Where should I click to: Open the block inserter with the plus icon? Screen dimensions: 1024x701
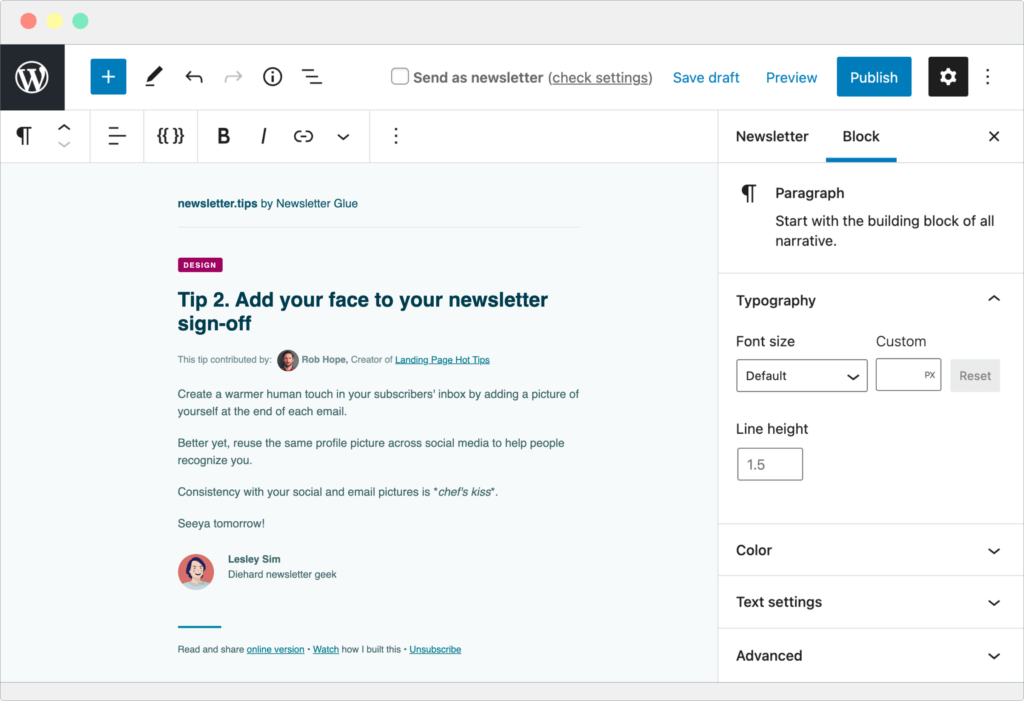tap(108, 77)
